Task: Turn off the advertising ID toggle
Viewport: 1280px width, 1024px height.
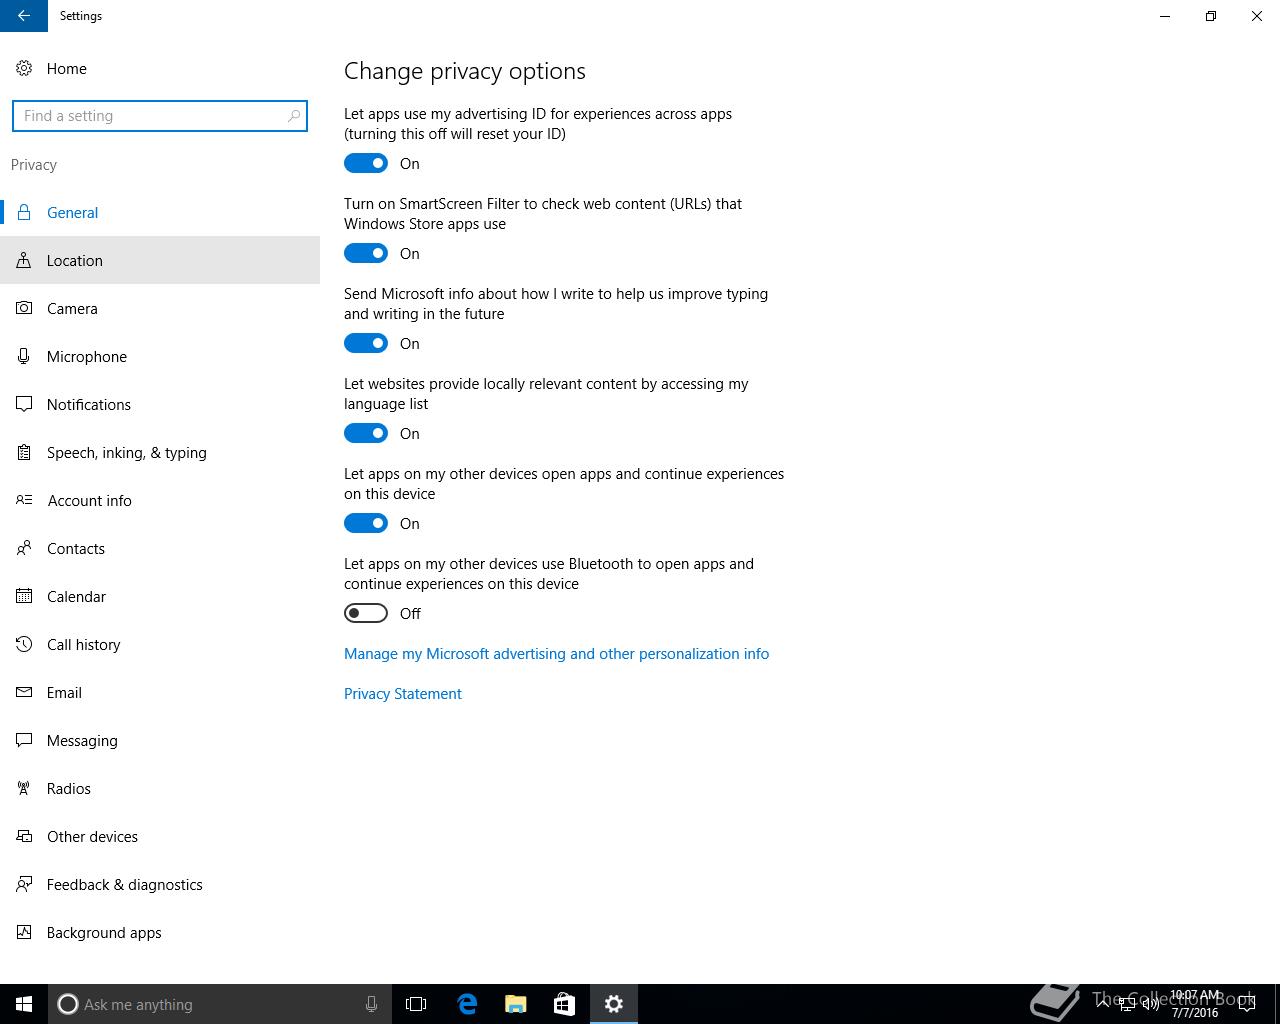Action: click(x=366, y=163)
